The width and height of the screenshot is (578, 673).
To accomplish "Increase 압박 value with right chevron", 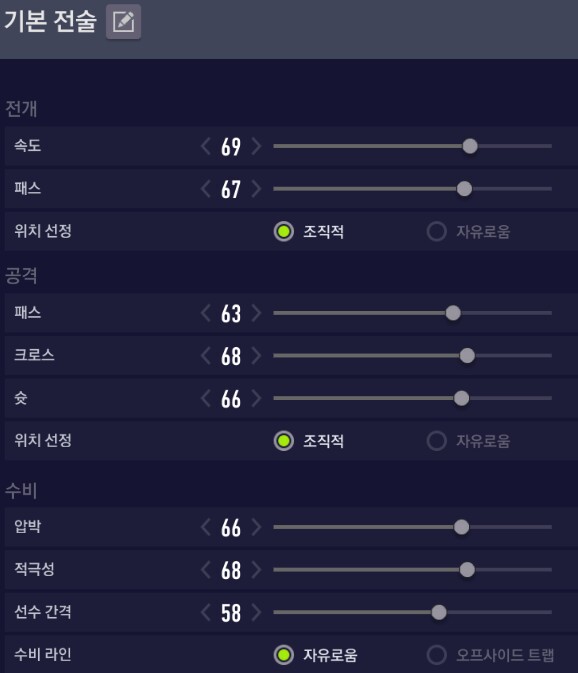I will pyautogui.click(x=256, y=527).
